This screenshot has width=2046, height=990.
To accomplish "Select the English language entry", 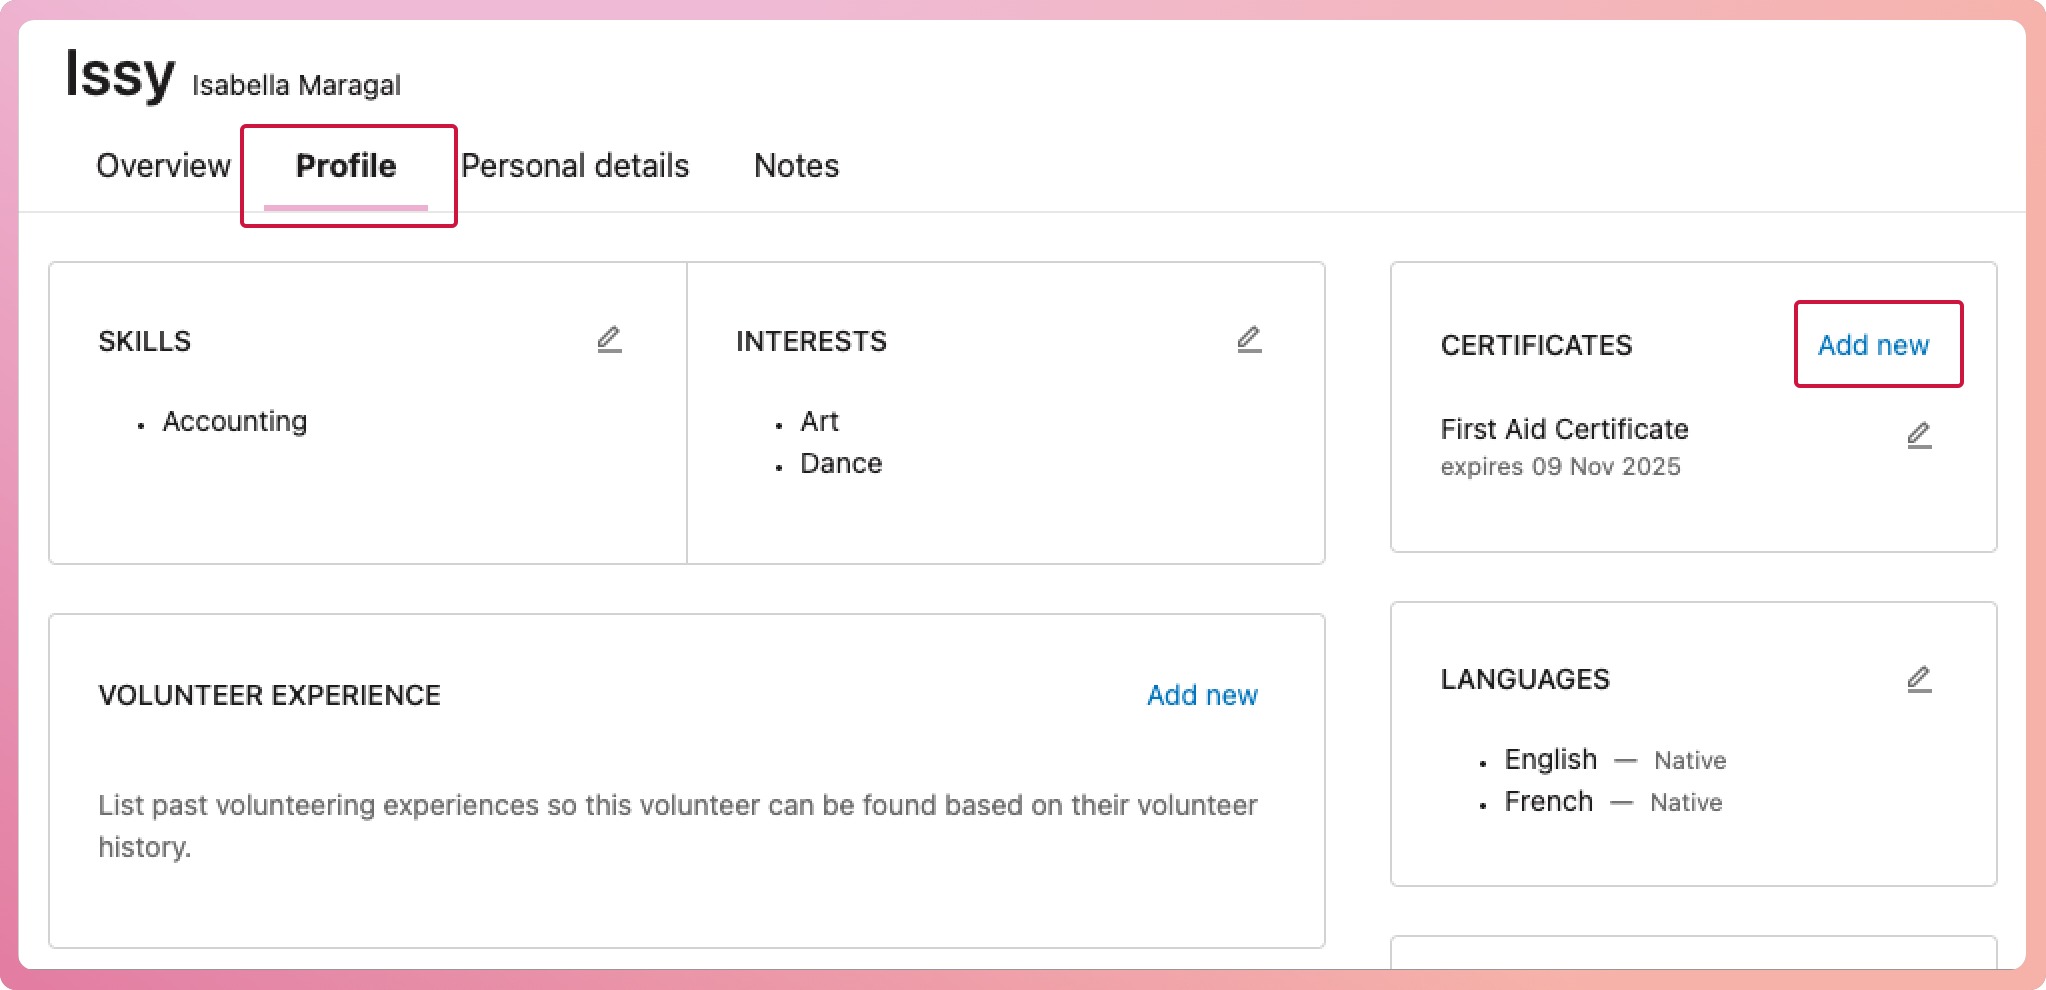I will tap(1550, 760).
